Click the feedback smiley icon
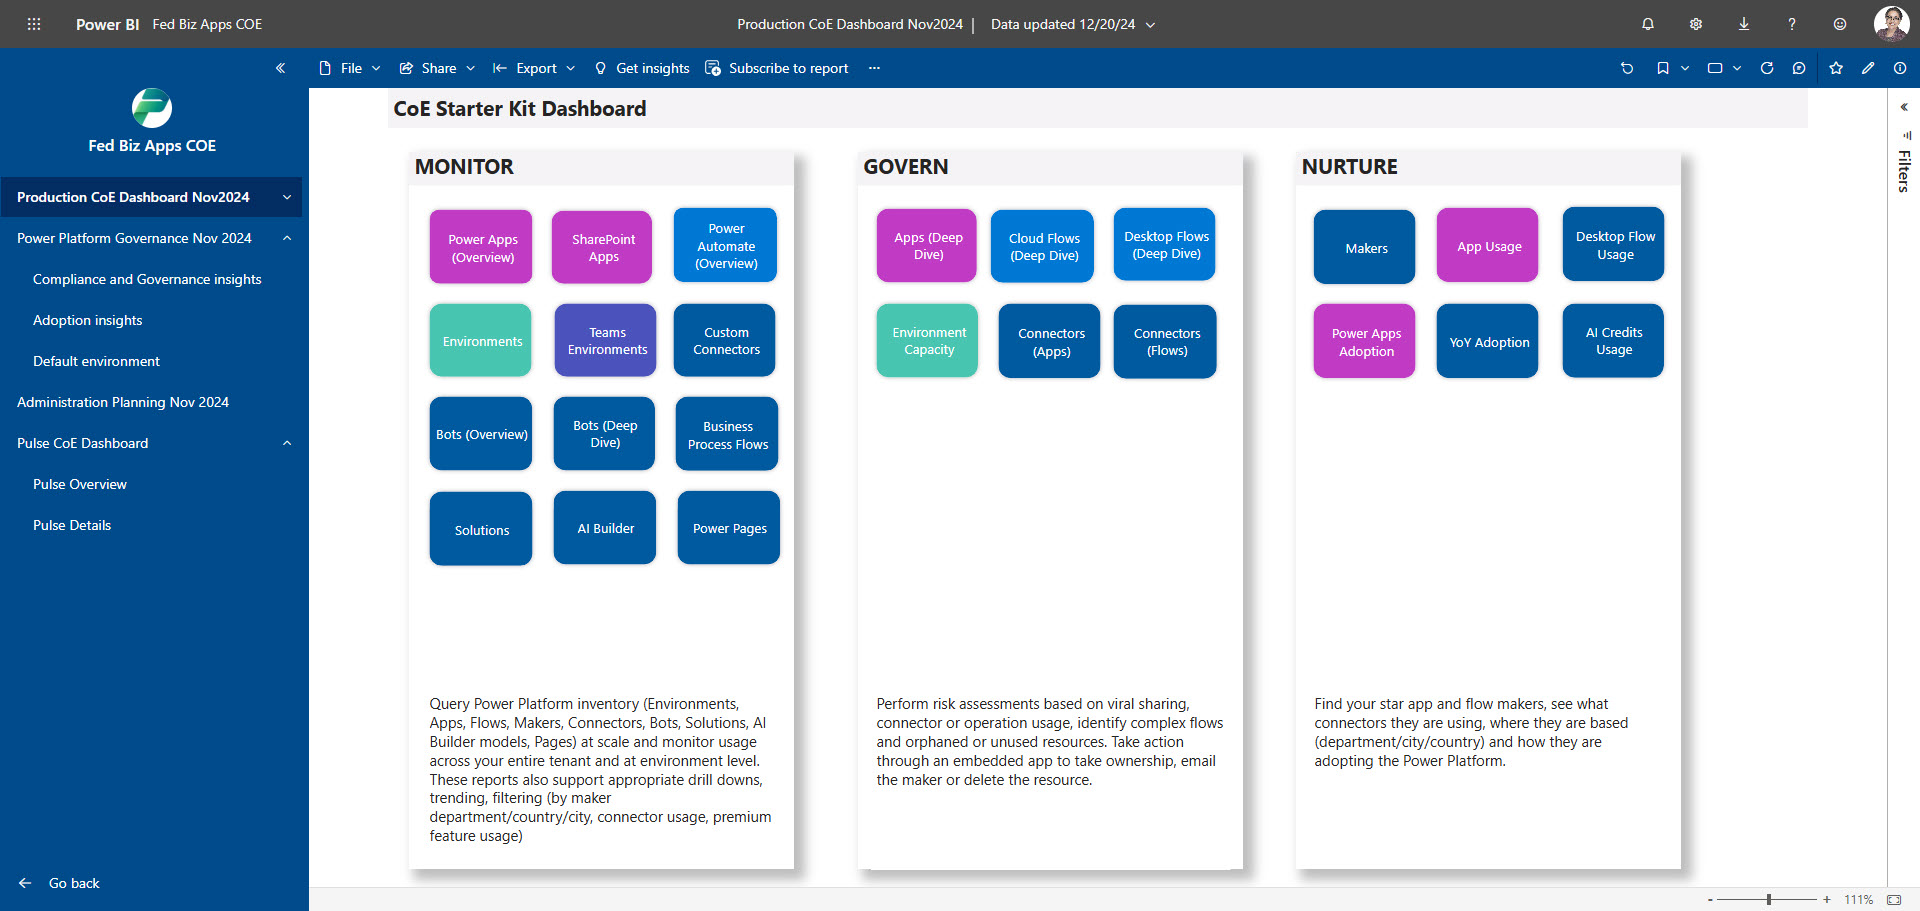 [x=1840, y=24]
